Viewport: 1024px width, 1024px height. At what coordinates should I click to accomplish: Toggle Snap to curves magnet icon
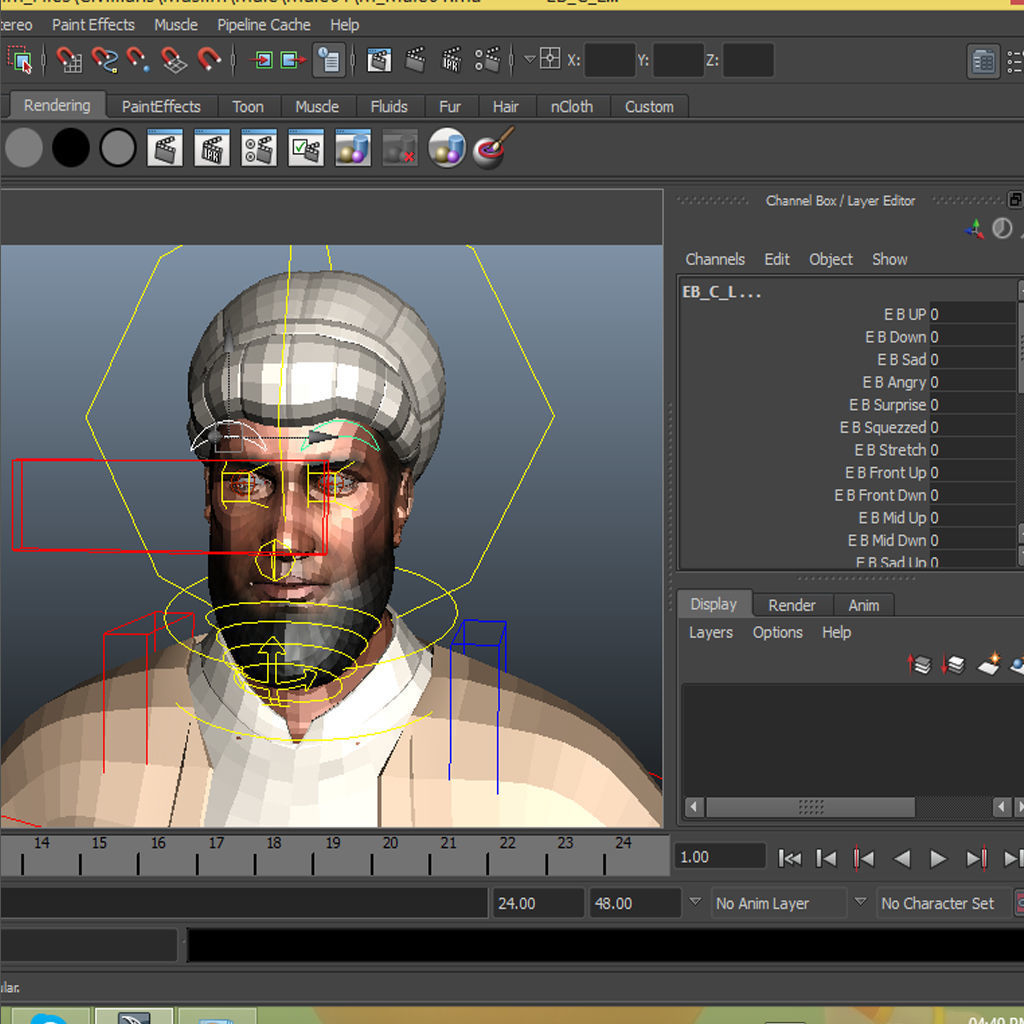tap(104, 60)
